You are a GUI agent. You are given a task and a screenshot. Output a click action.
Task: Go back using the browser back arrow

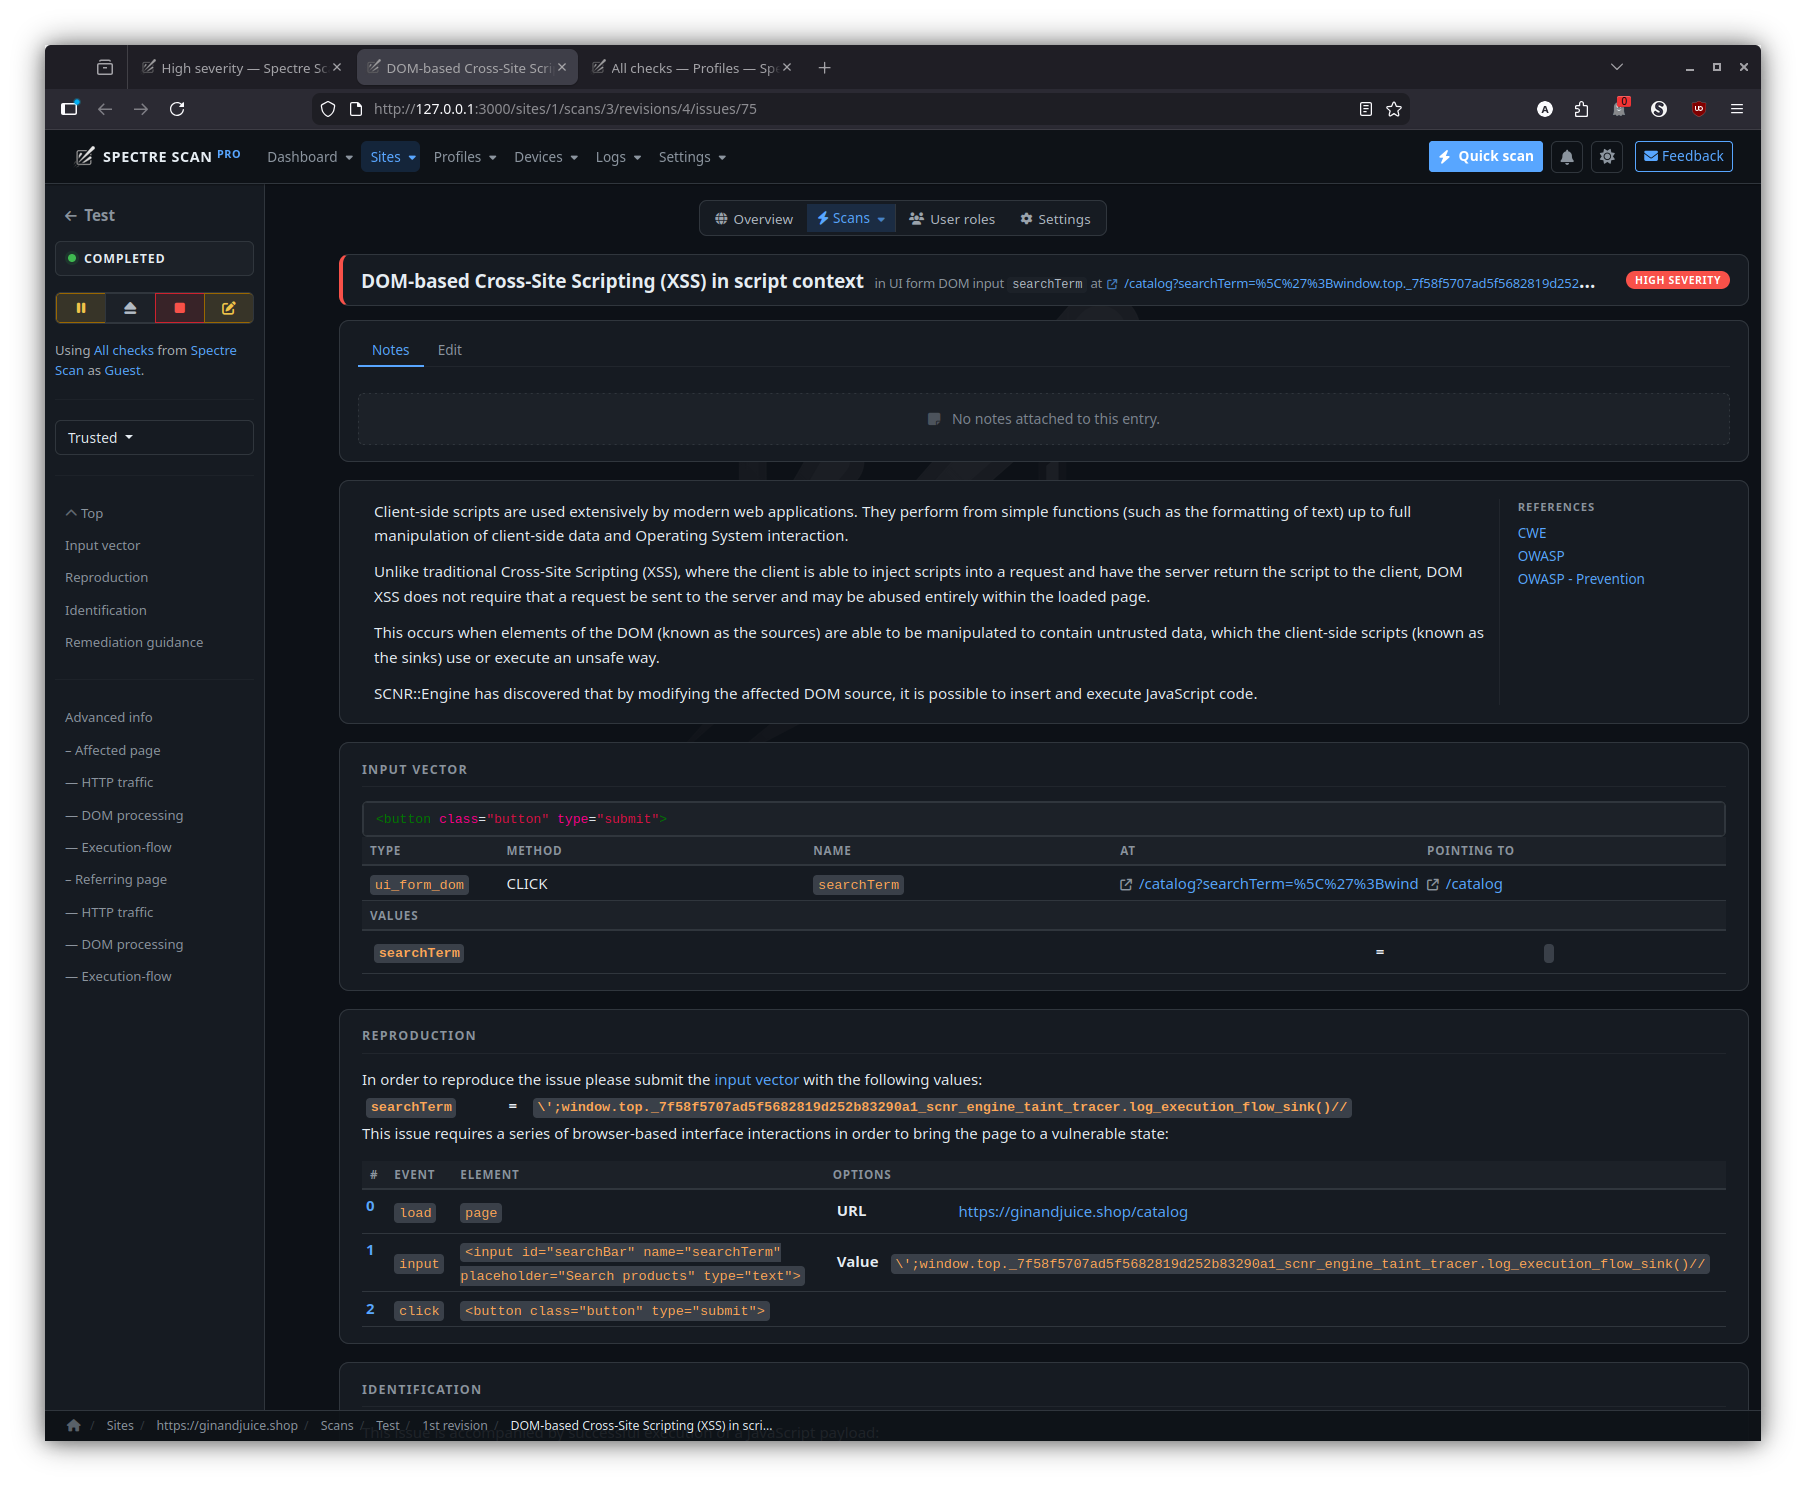pos(105,109)
